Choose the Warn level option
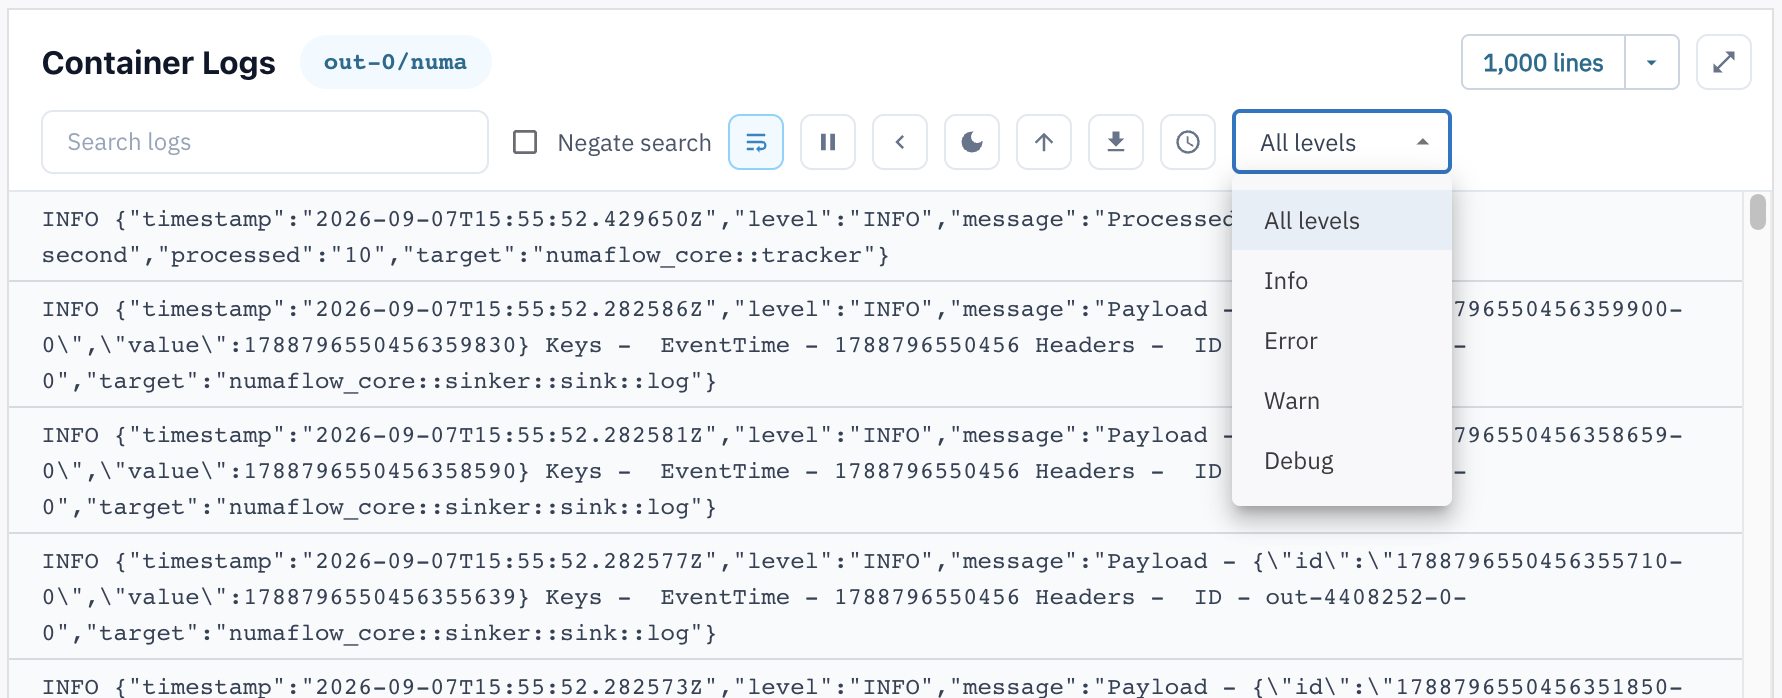This screenshot has height=698, width=1782. pos(1342,400)
